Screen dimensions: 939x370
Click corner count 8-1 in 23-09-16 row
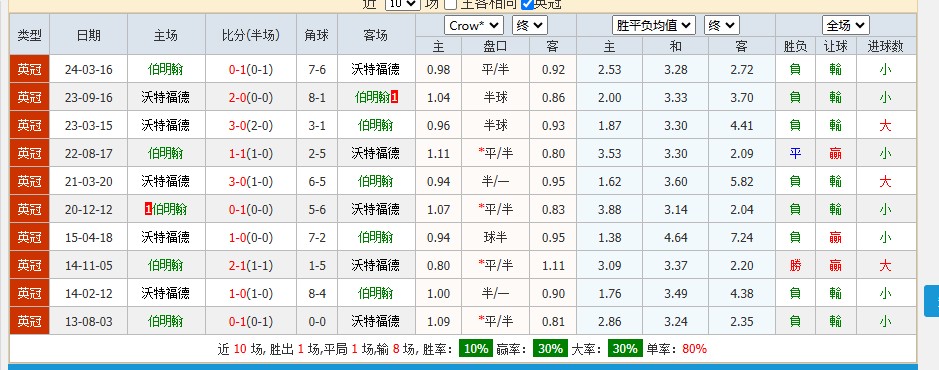point(317,98)
